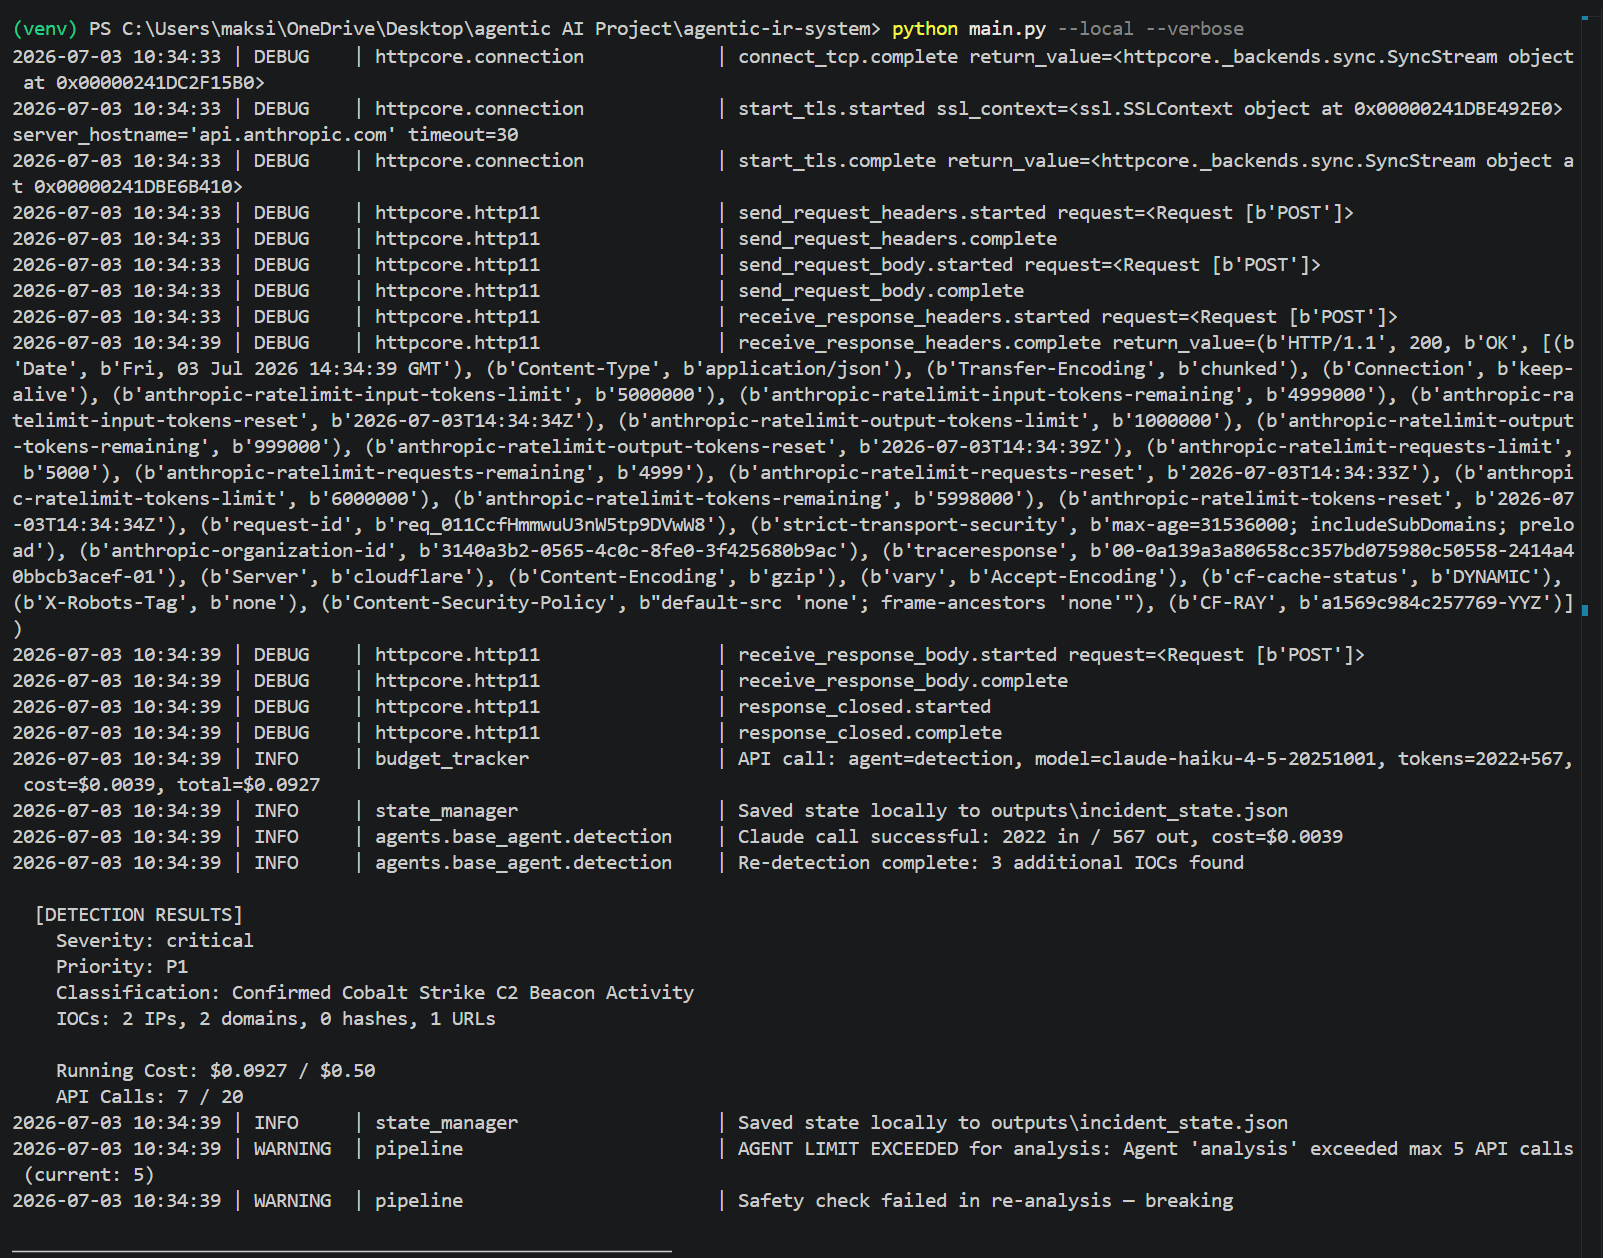
Task: Click 'send_request_headers.started' log message
Action: pyautogui.click(x=892, y=213)
